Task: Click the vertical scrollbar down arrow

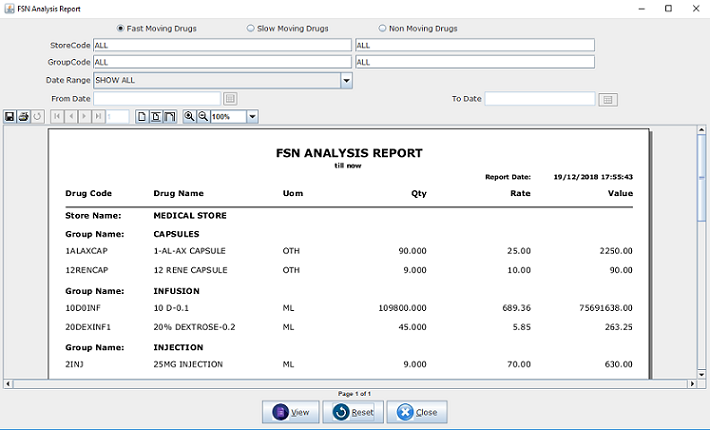Action: [701, 374]
